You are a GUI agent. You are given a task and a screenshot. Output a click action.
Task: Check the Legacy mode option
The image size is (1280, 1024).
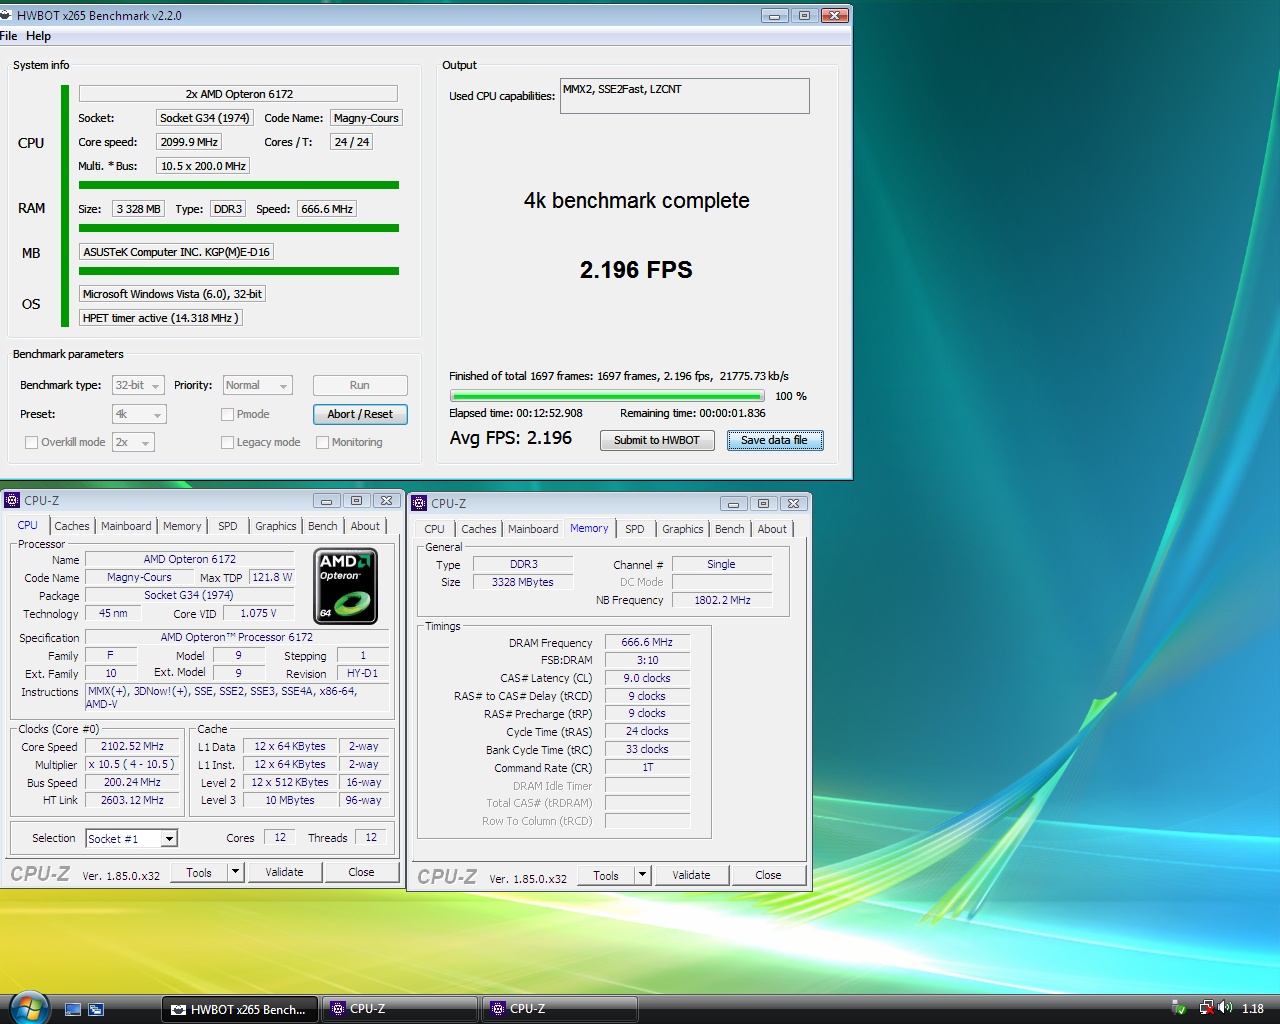(x=227, y=442)
